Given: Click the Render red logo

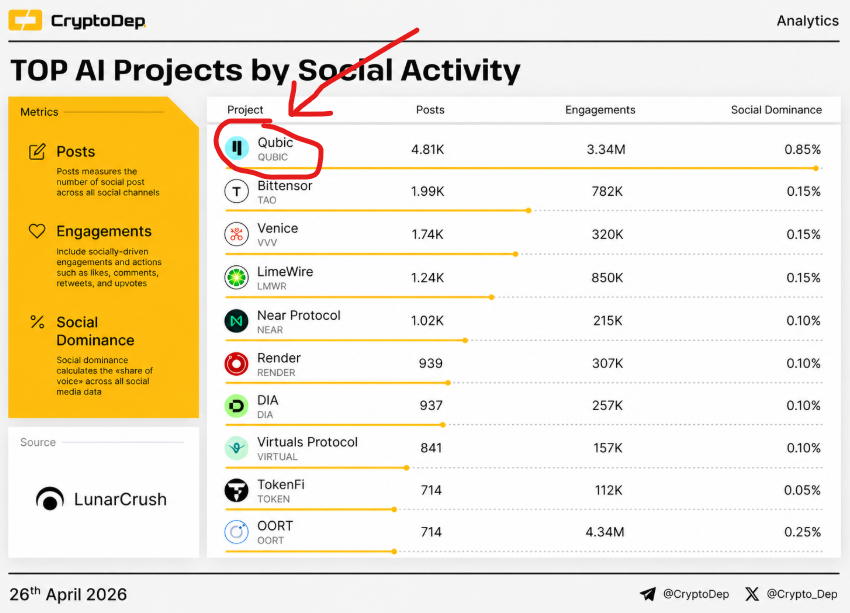Looking at the screenshot, I should coord(236,364).
